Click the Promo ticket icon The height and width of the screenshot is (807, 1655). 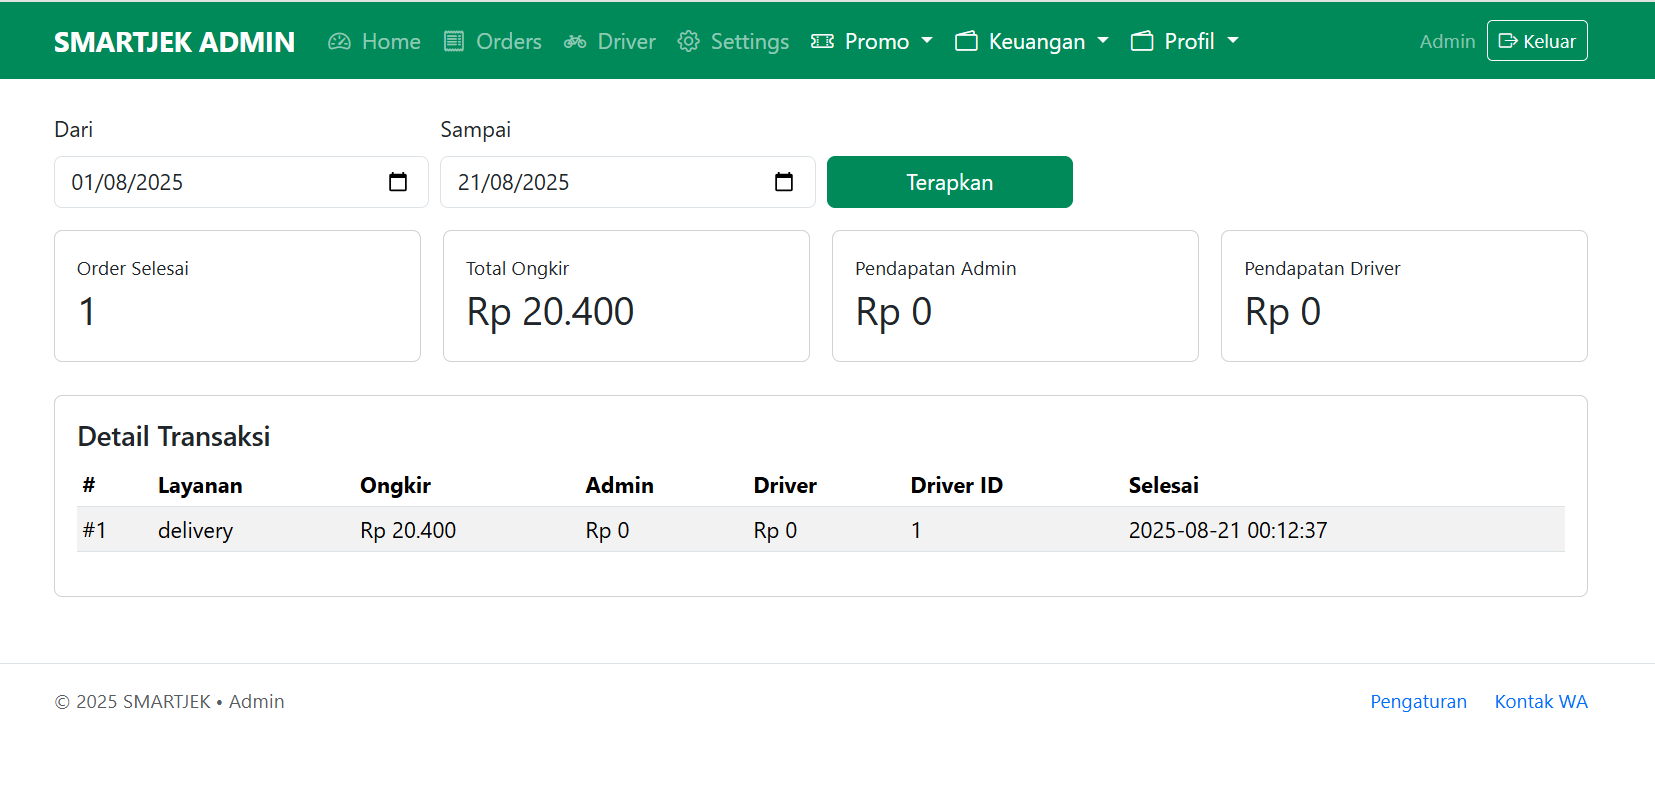pyautogui.click(x=822, y=41)
